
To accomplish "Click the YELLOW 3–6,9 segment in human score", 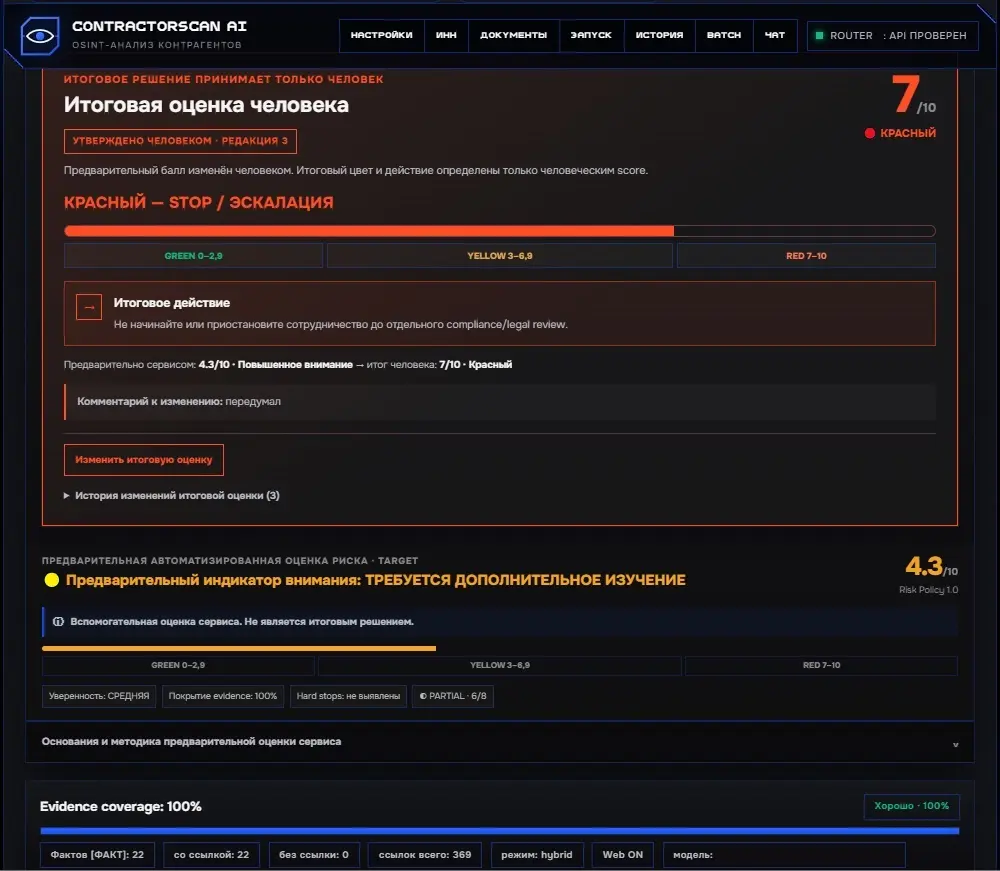I will (x=499, y=256).
